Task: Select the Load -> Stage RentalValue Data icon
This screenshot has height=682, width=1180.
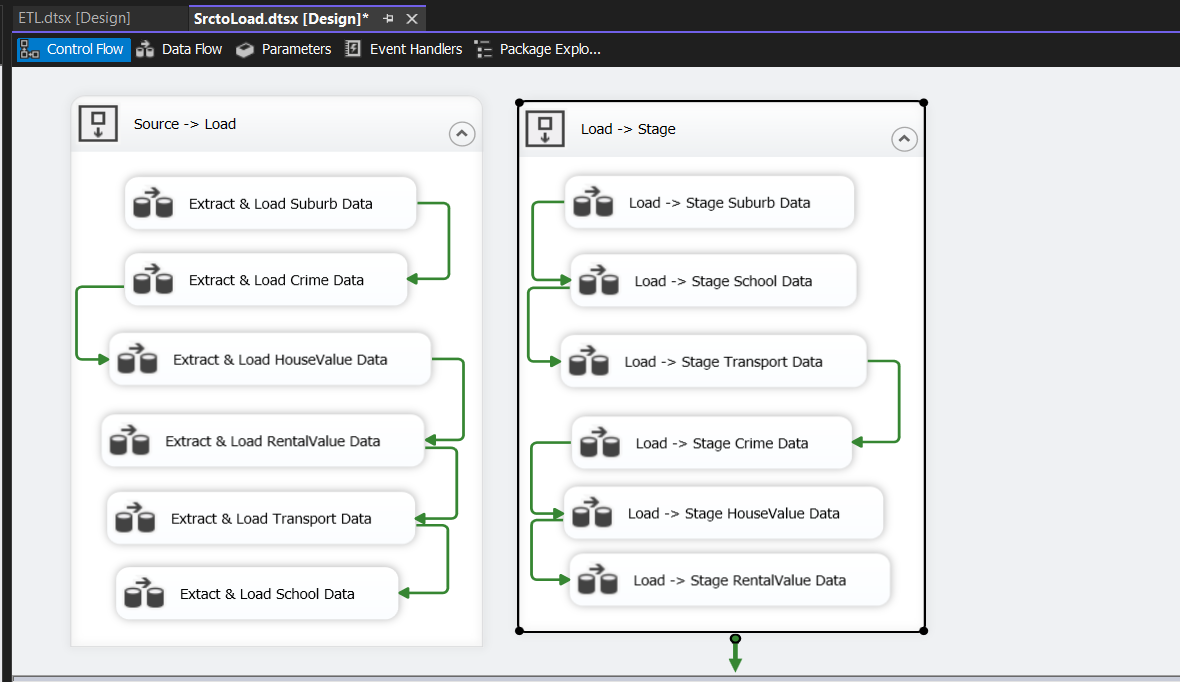Action: (x=596, y=581)
